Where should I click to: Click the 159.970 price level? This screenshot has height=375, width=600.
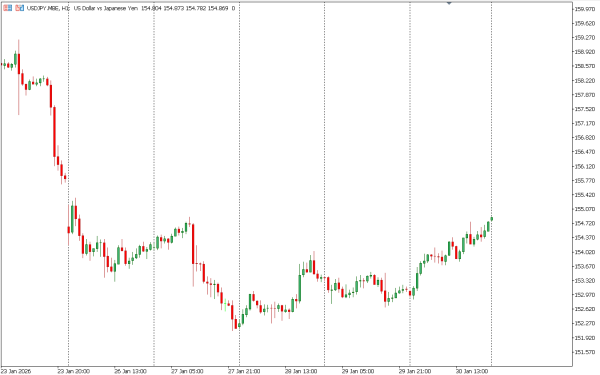585,9
